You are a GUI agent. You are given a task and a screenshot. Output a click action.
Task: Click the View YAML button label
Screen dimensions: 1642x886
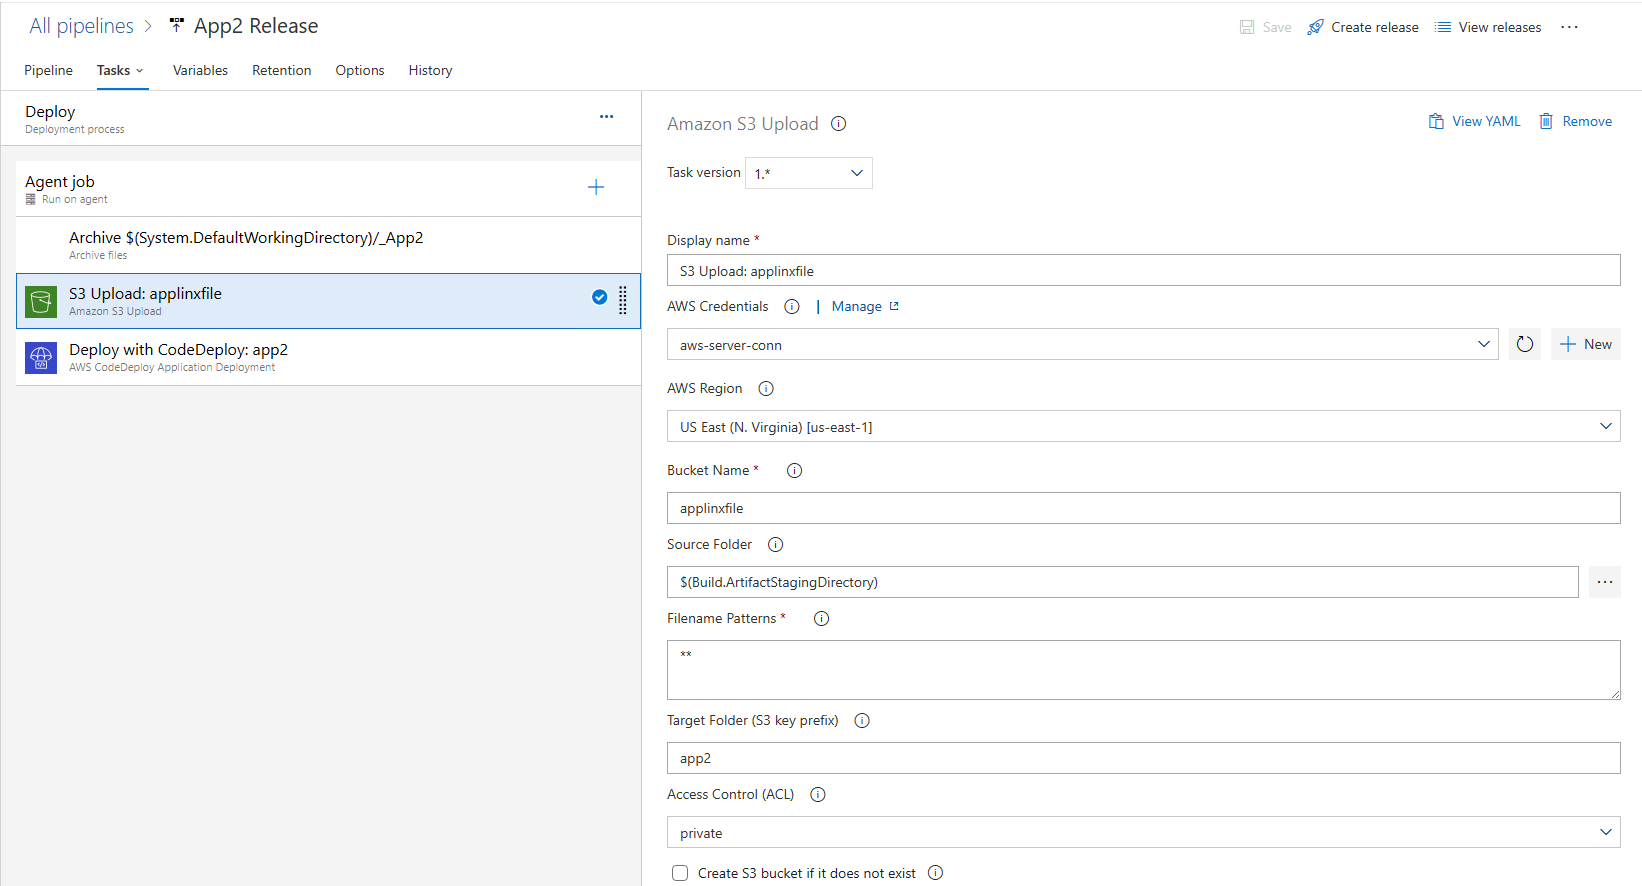[x=1486, y=121]
